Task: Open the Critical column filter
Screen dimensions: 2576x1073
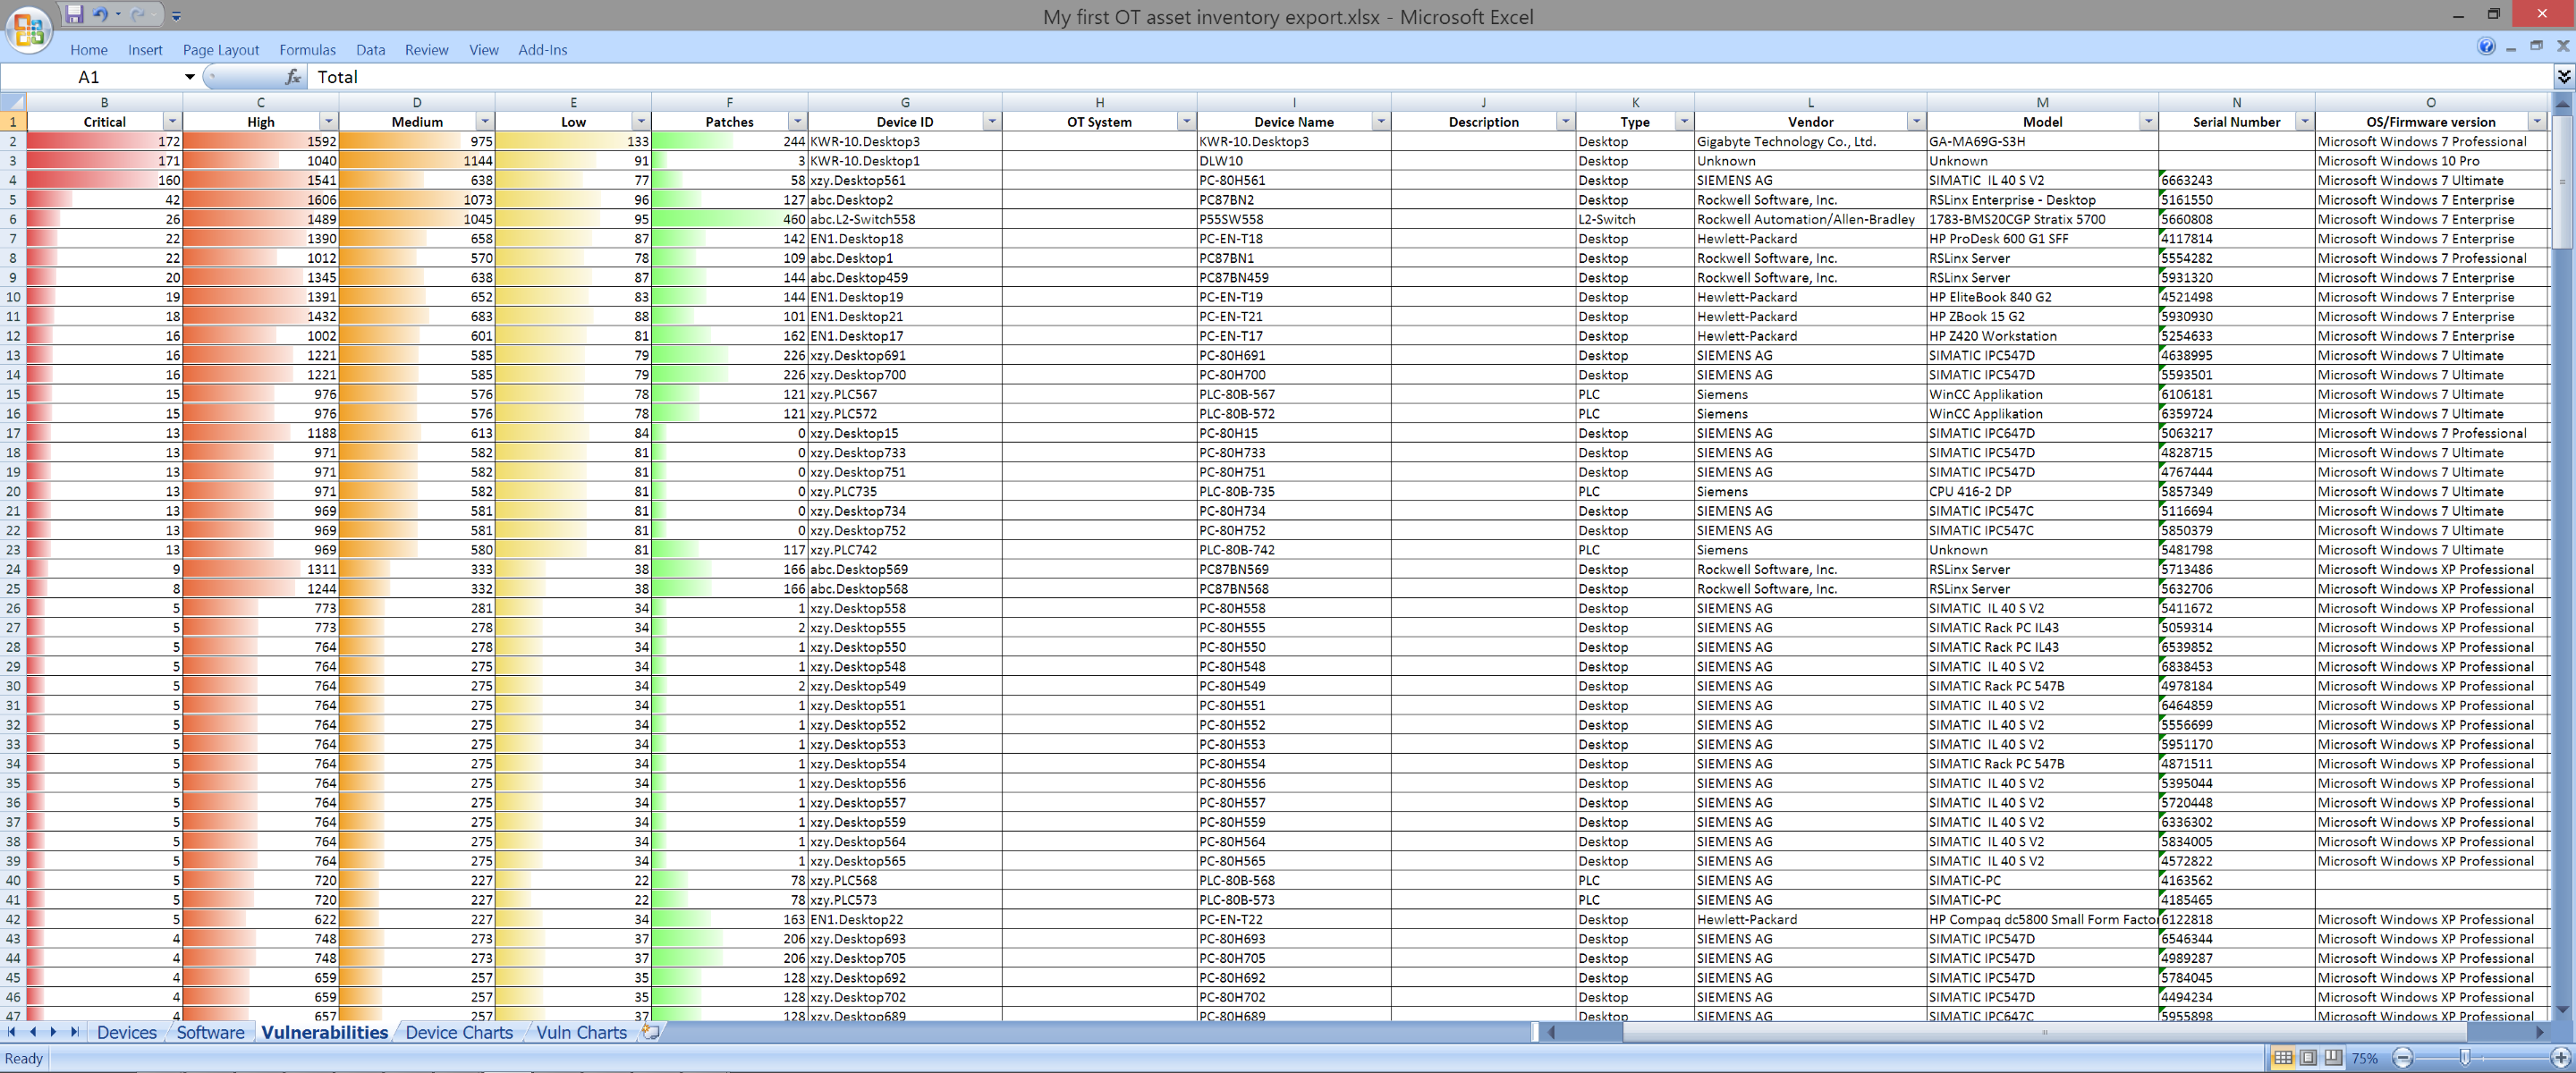Action: click(x=172, y=122)
